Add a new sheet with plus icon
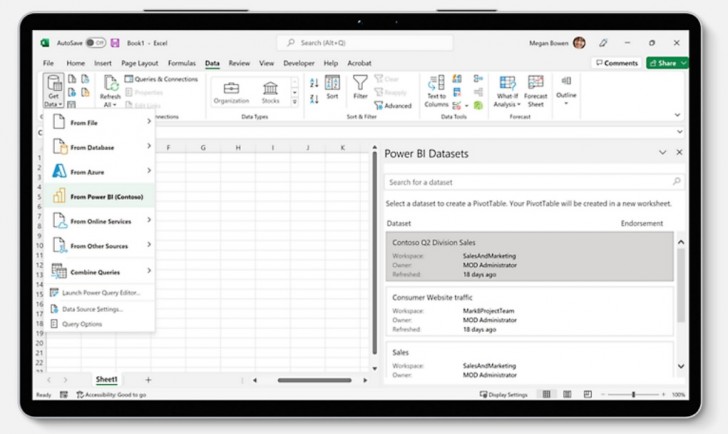The image size is (728, 434). pos(148,380)
